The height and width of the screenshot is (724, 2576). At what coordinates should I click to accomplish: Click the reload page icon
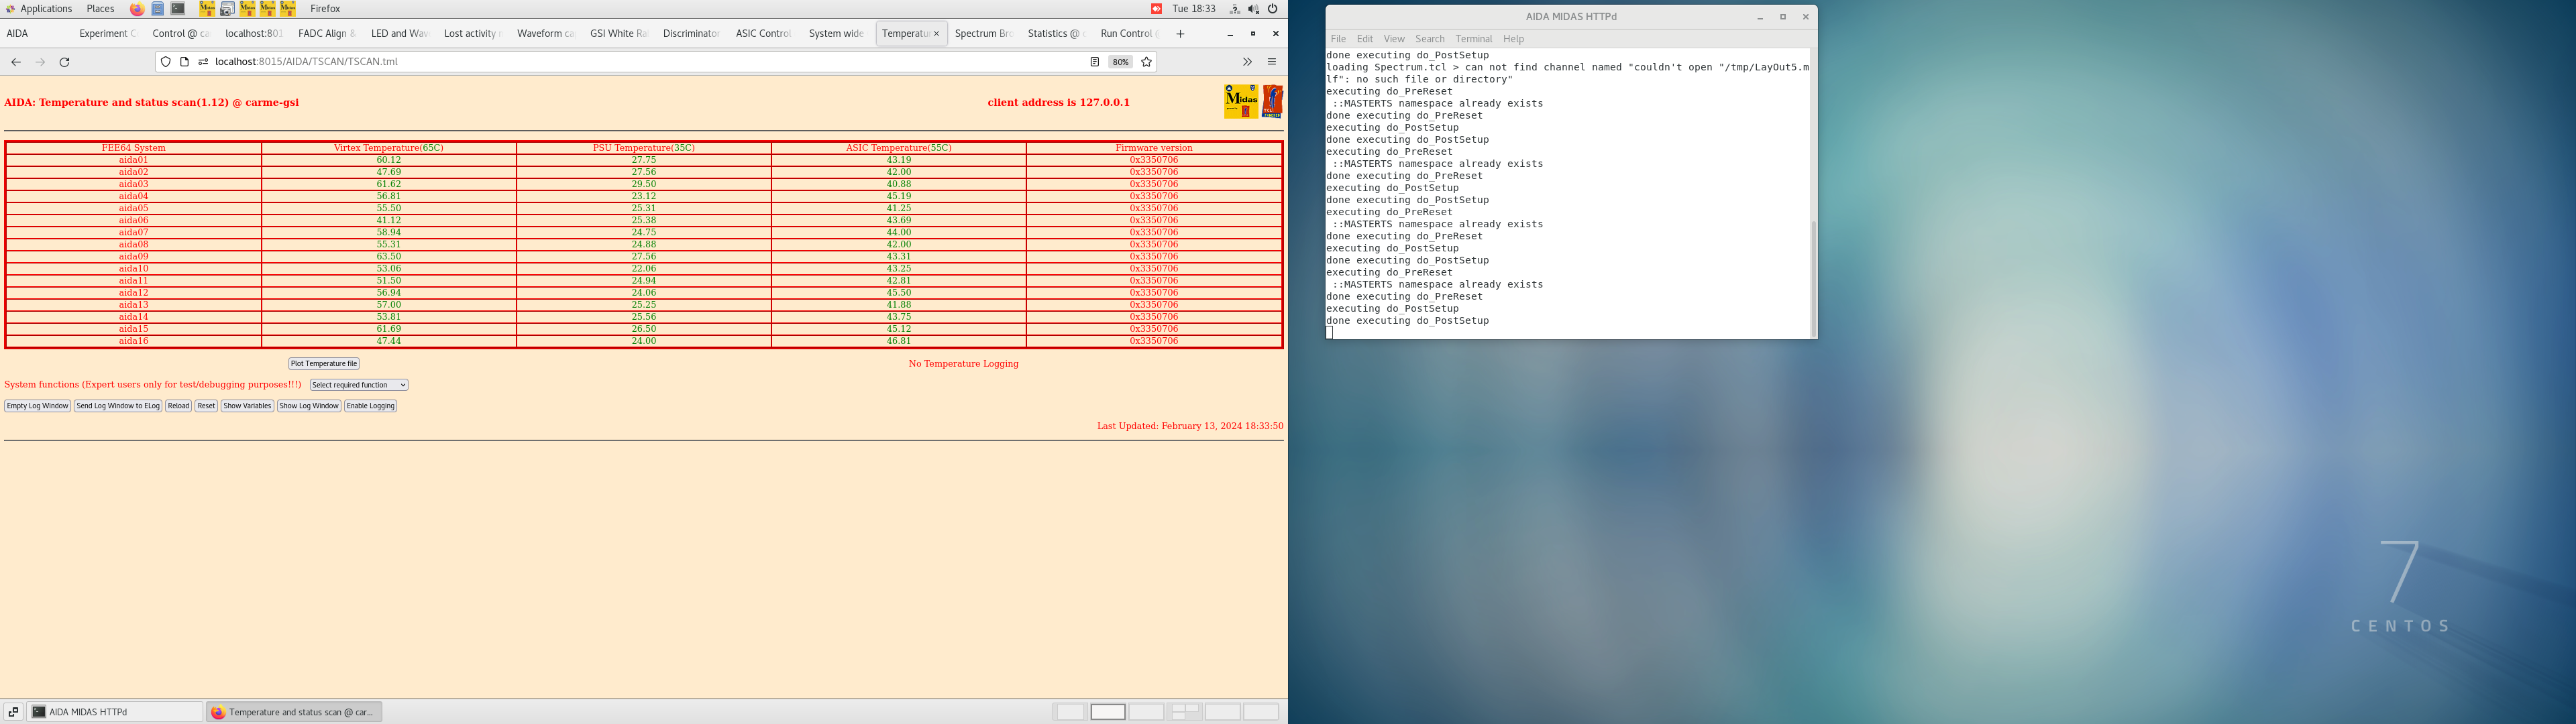coord(65,61)
